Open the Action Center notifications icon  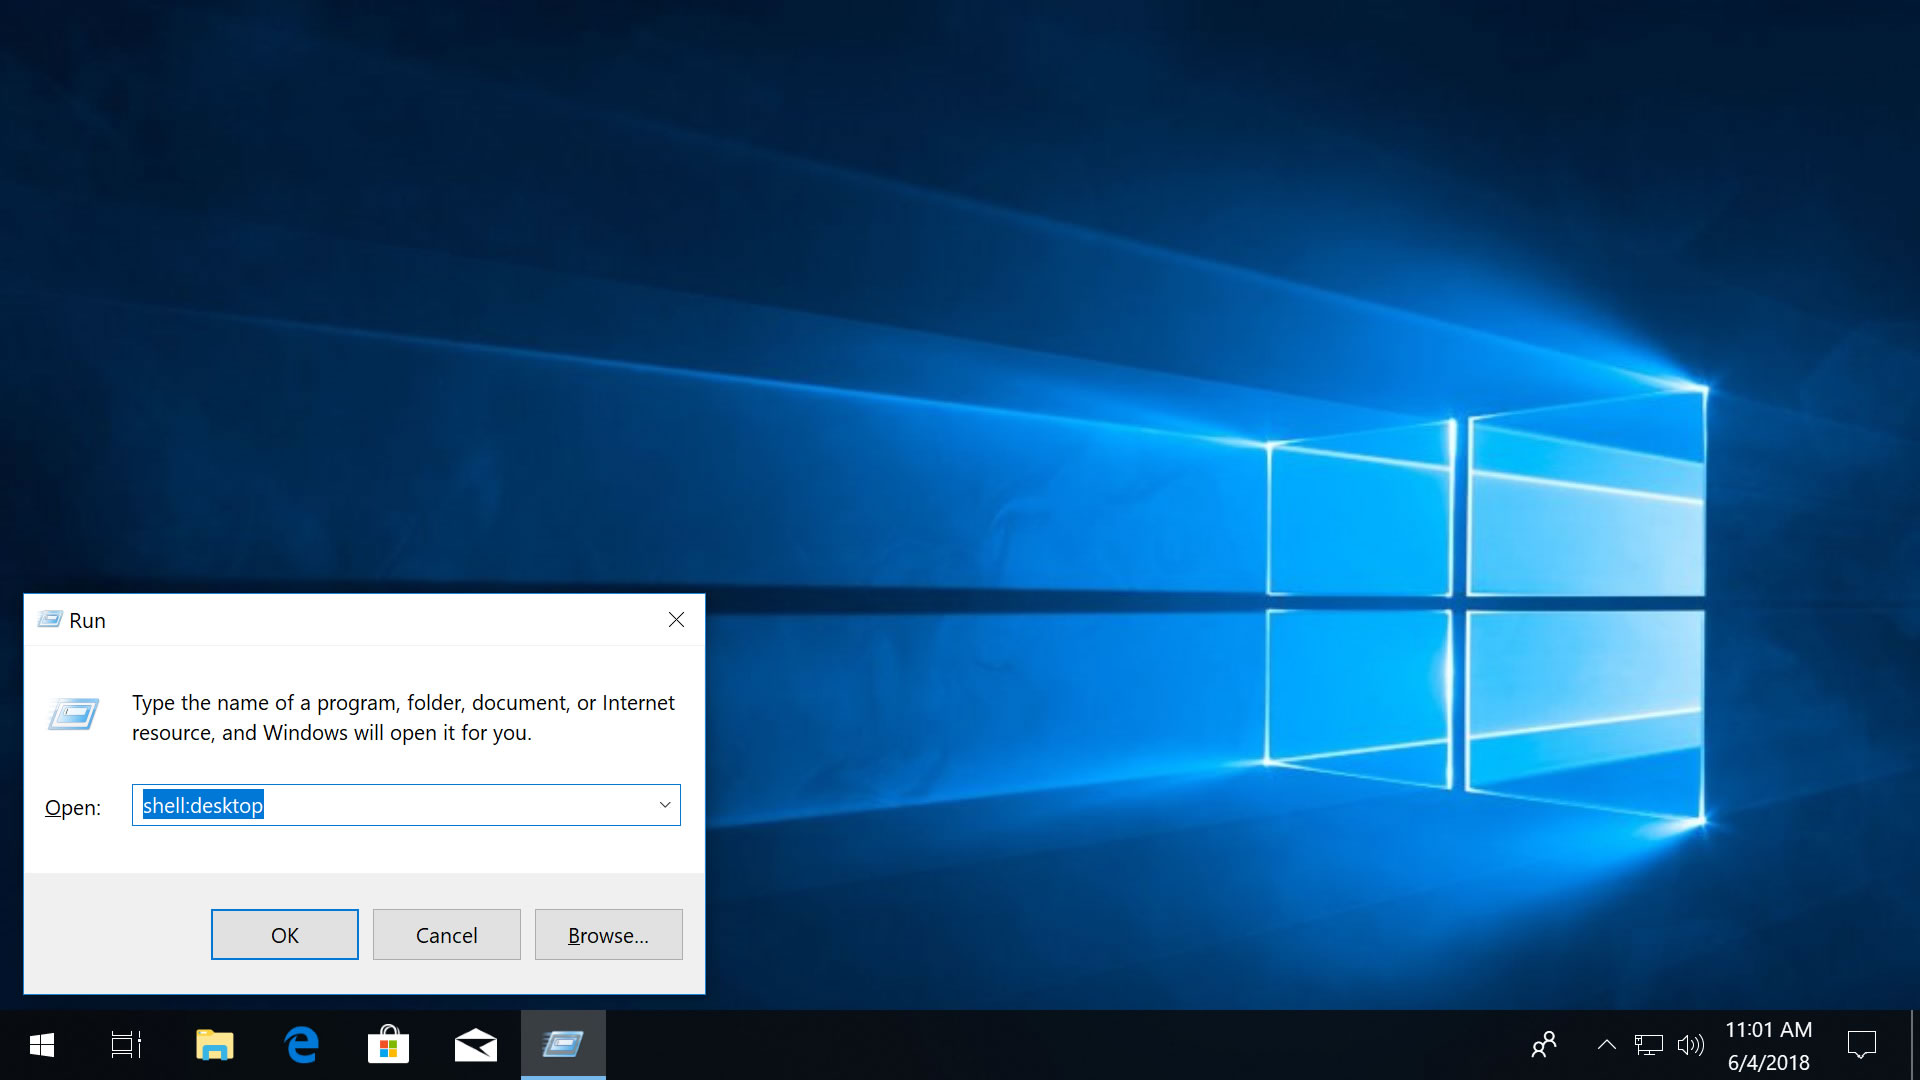[x=1861, y=1045]
